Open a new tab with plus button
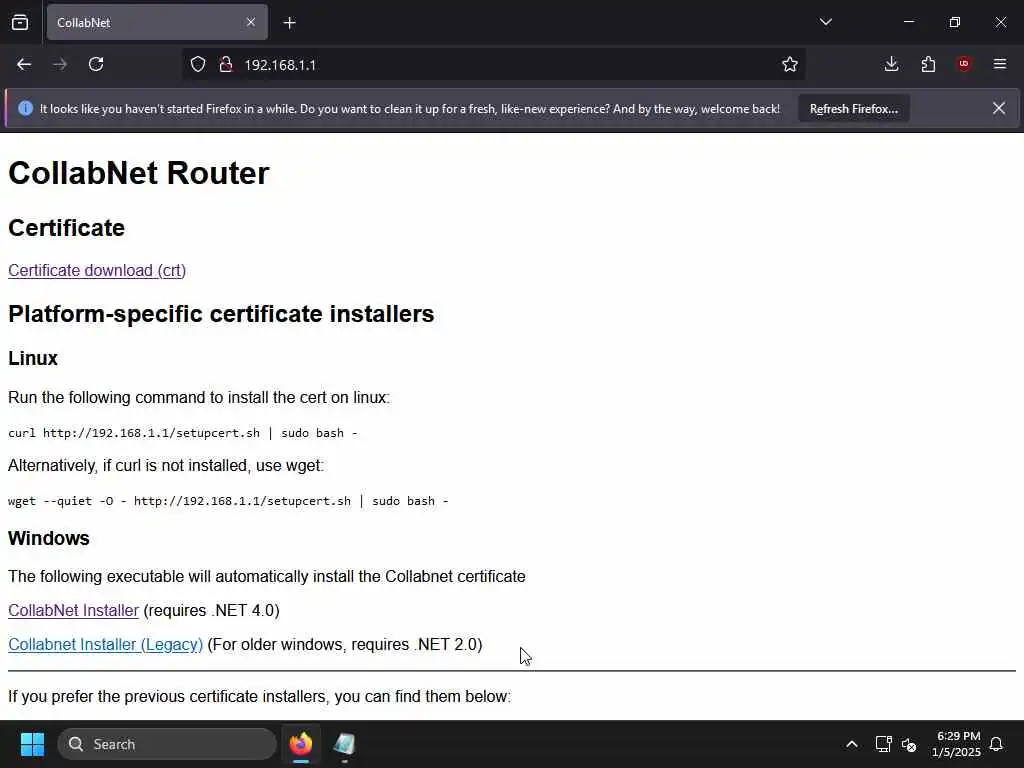This screenshot has width=1024, height=768. 290,23
